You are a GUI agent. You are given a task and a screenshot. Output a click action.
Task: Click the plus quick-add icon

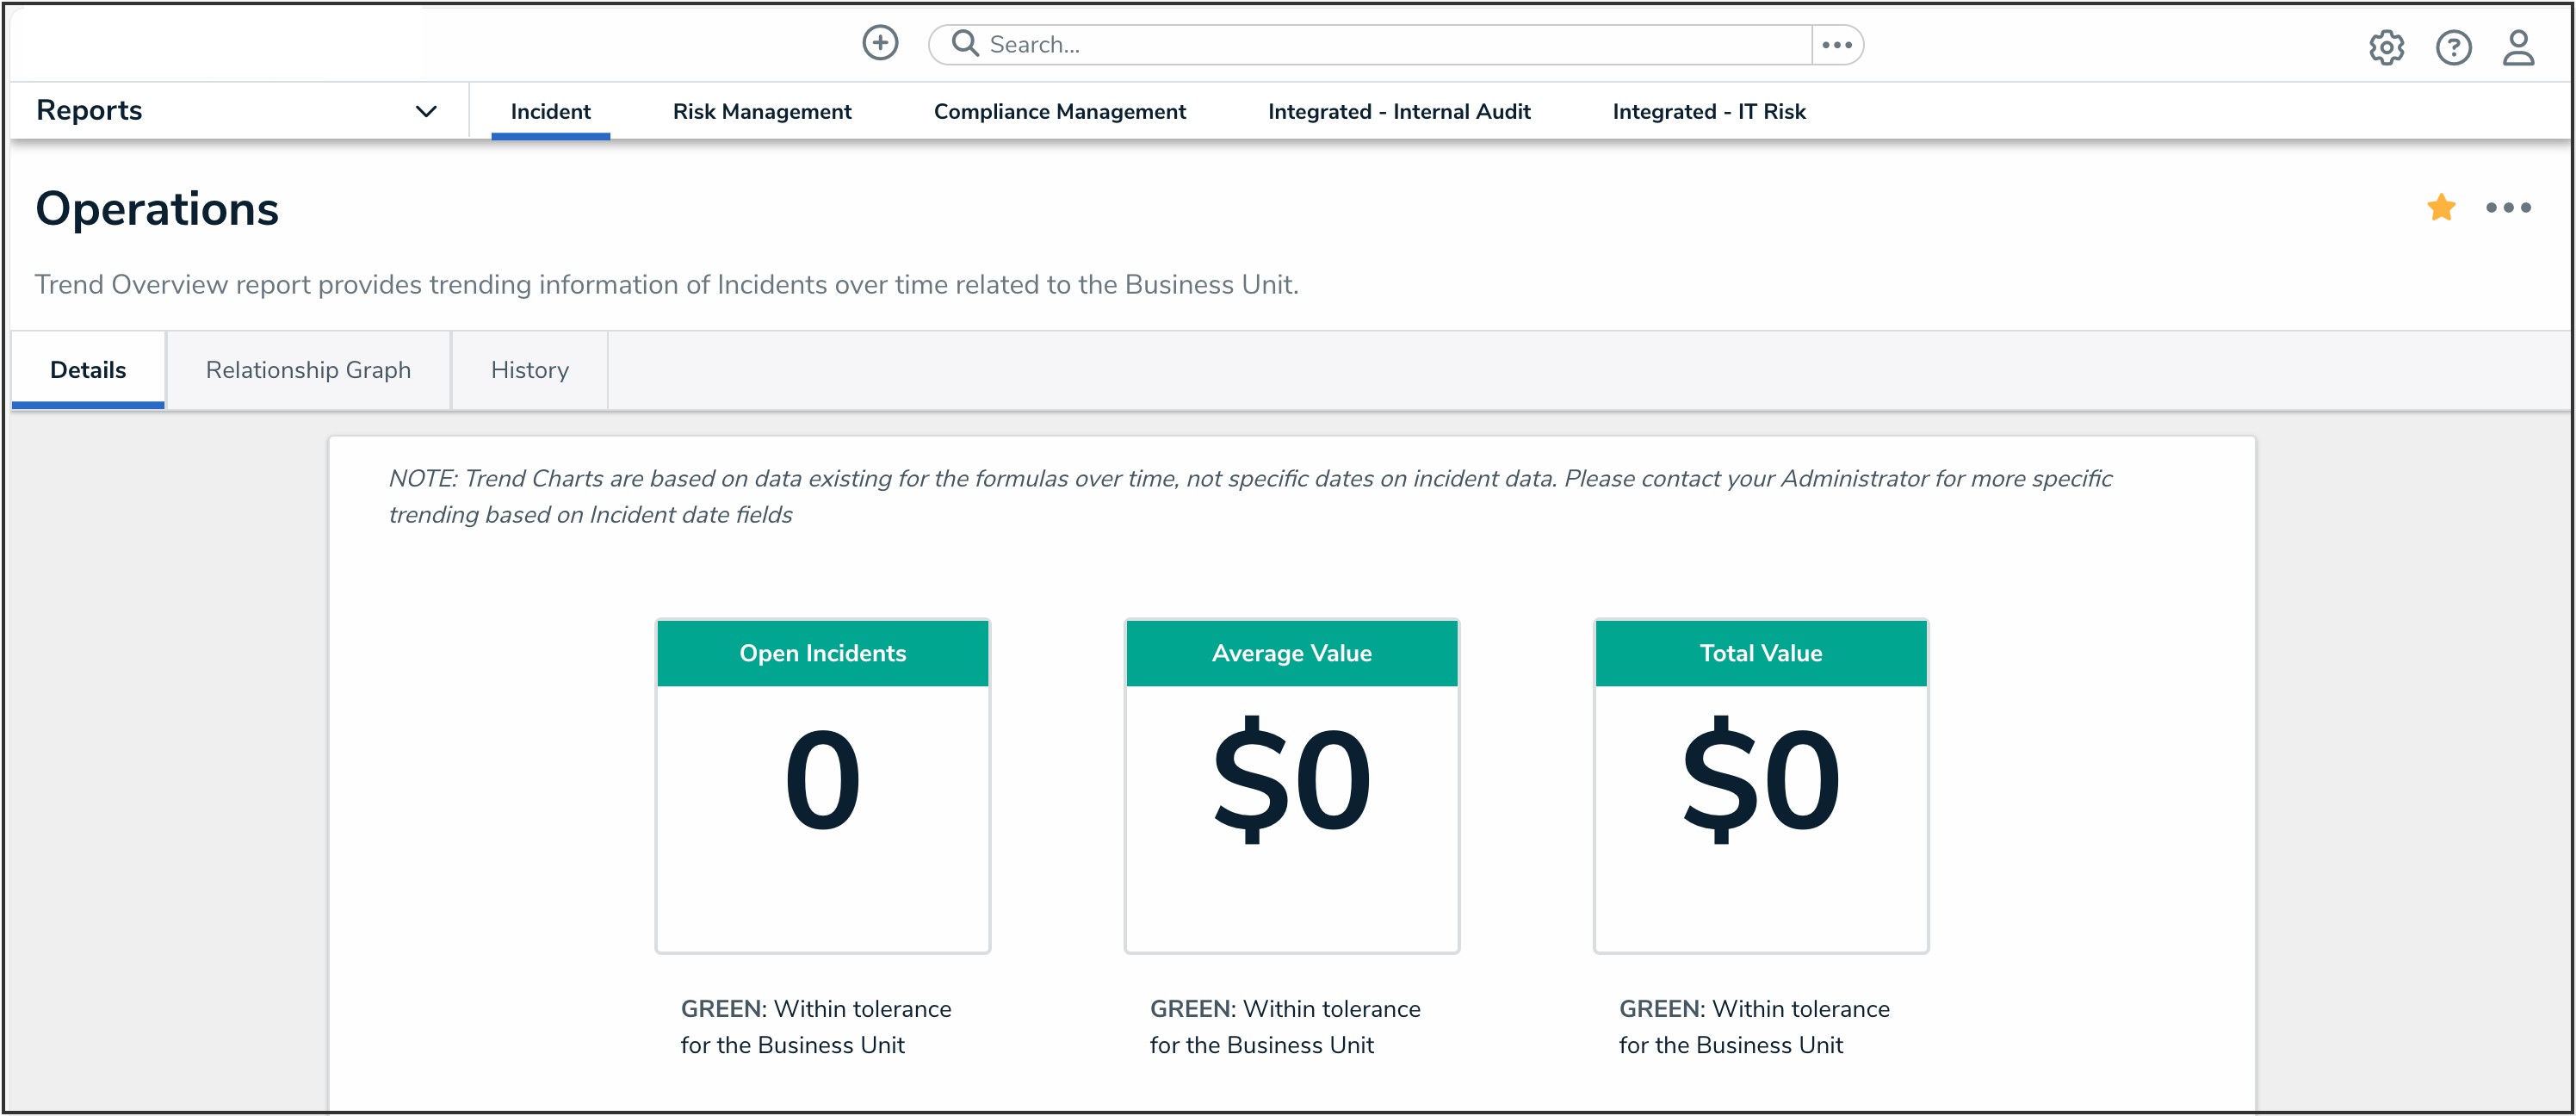coord(880,43)
